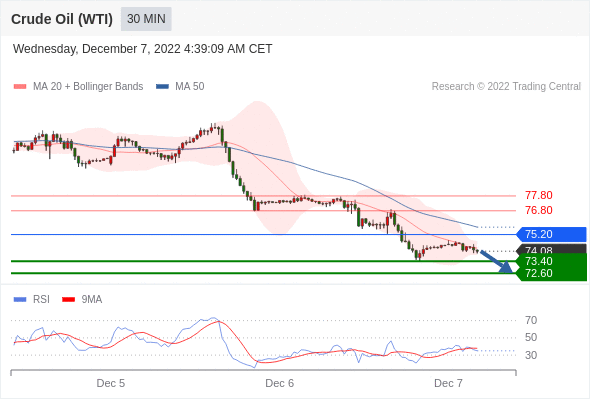This screenshot has height=400, width=590.
Task: Click the RSI 50 axis level label
Action: pyautogui.click(x=531, y=337)
